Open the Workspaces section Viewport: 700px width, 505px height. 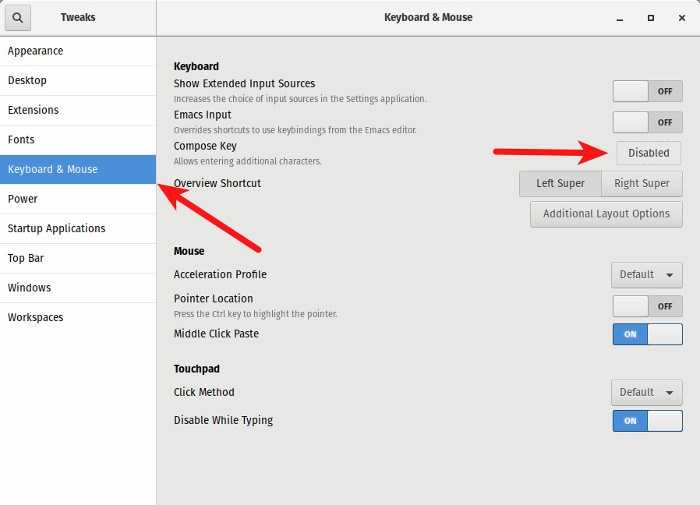click(78, 317)
